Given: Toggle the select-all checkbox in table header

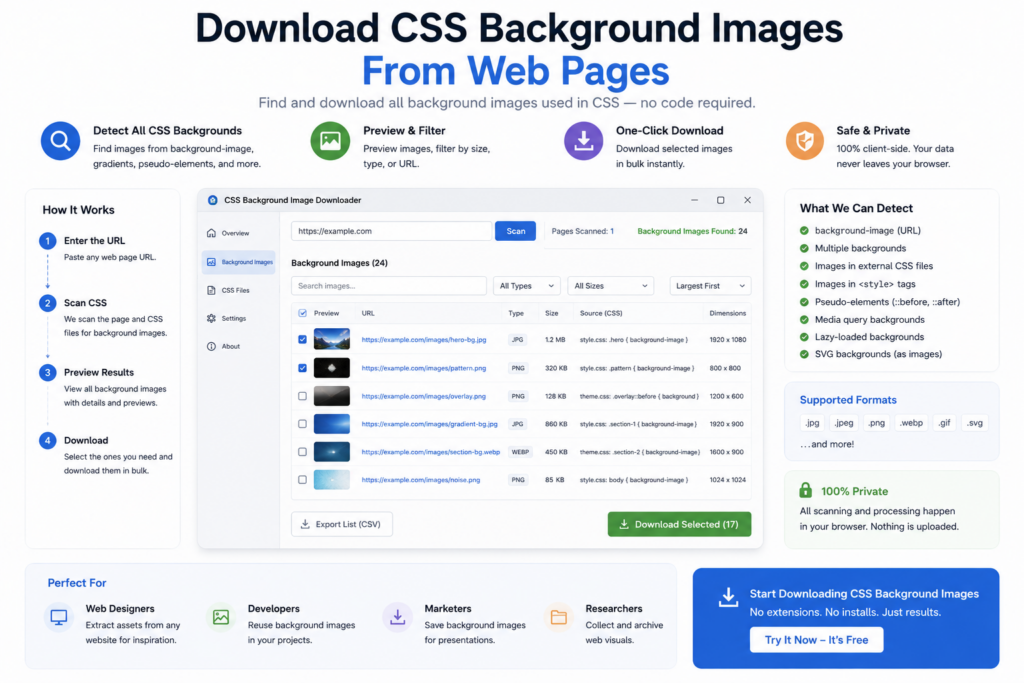Looking at the screenshot, I should pyautogui.click(x=302, y=313).
